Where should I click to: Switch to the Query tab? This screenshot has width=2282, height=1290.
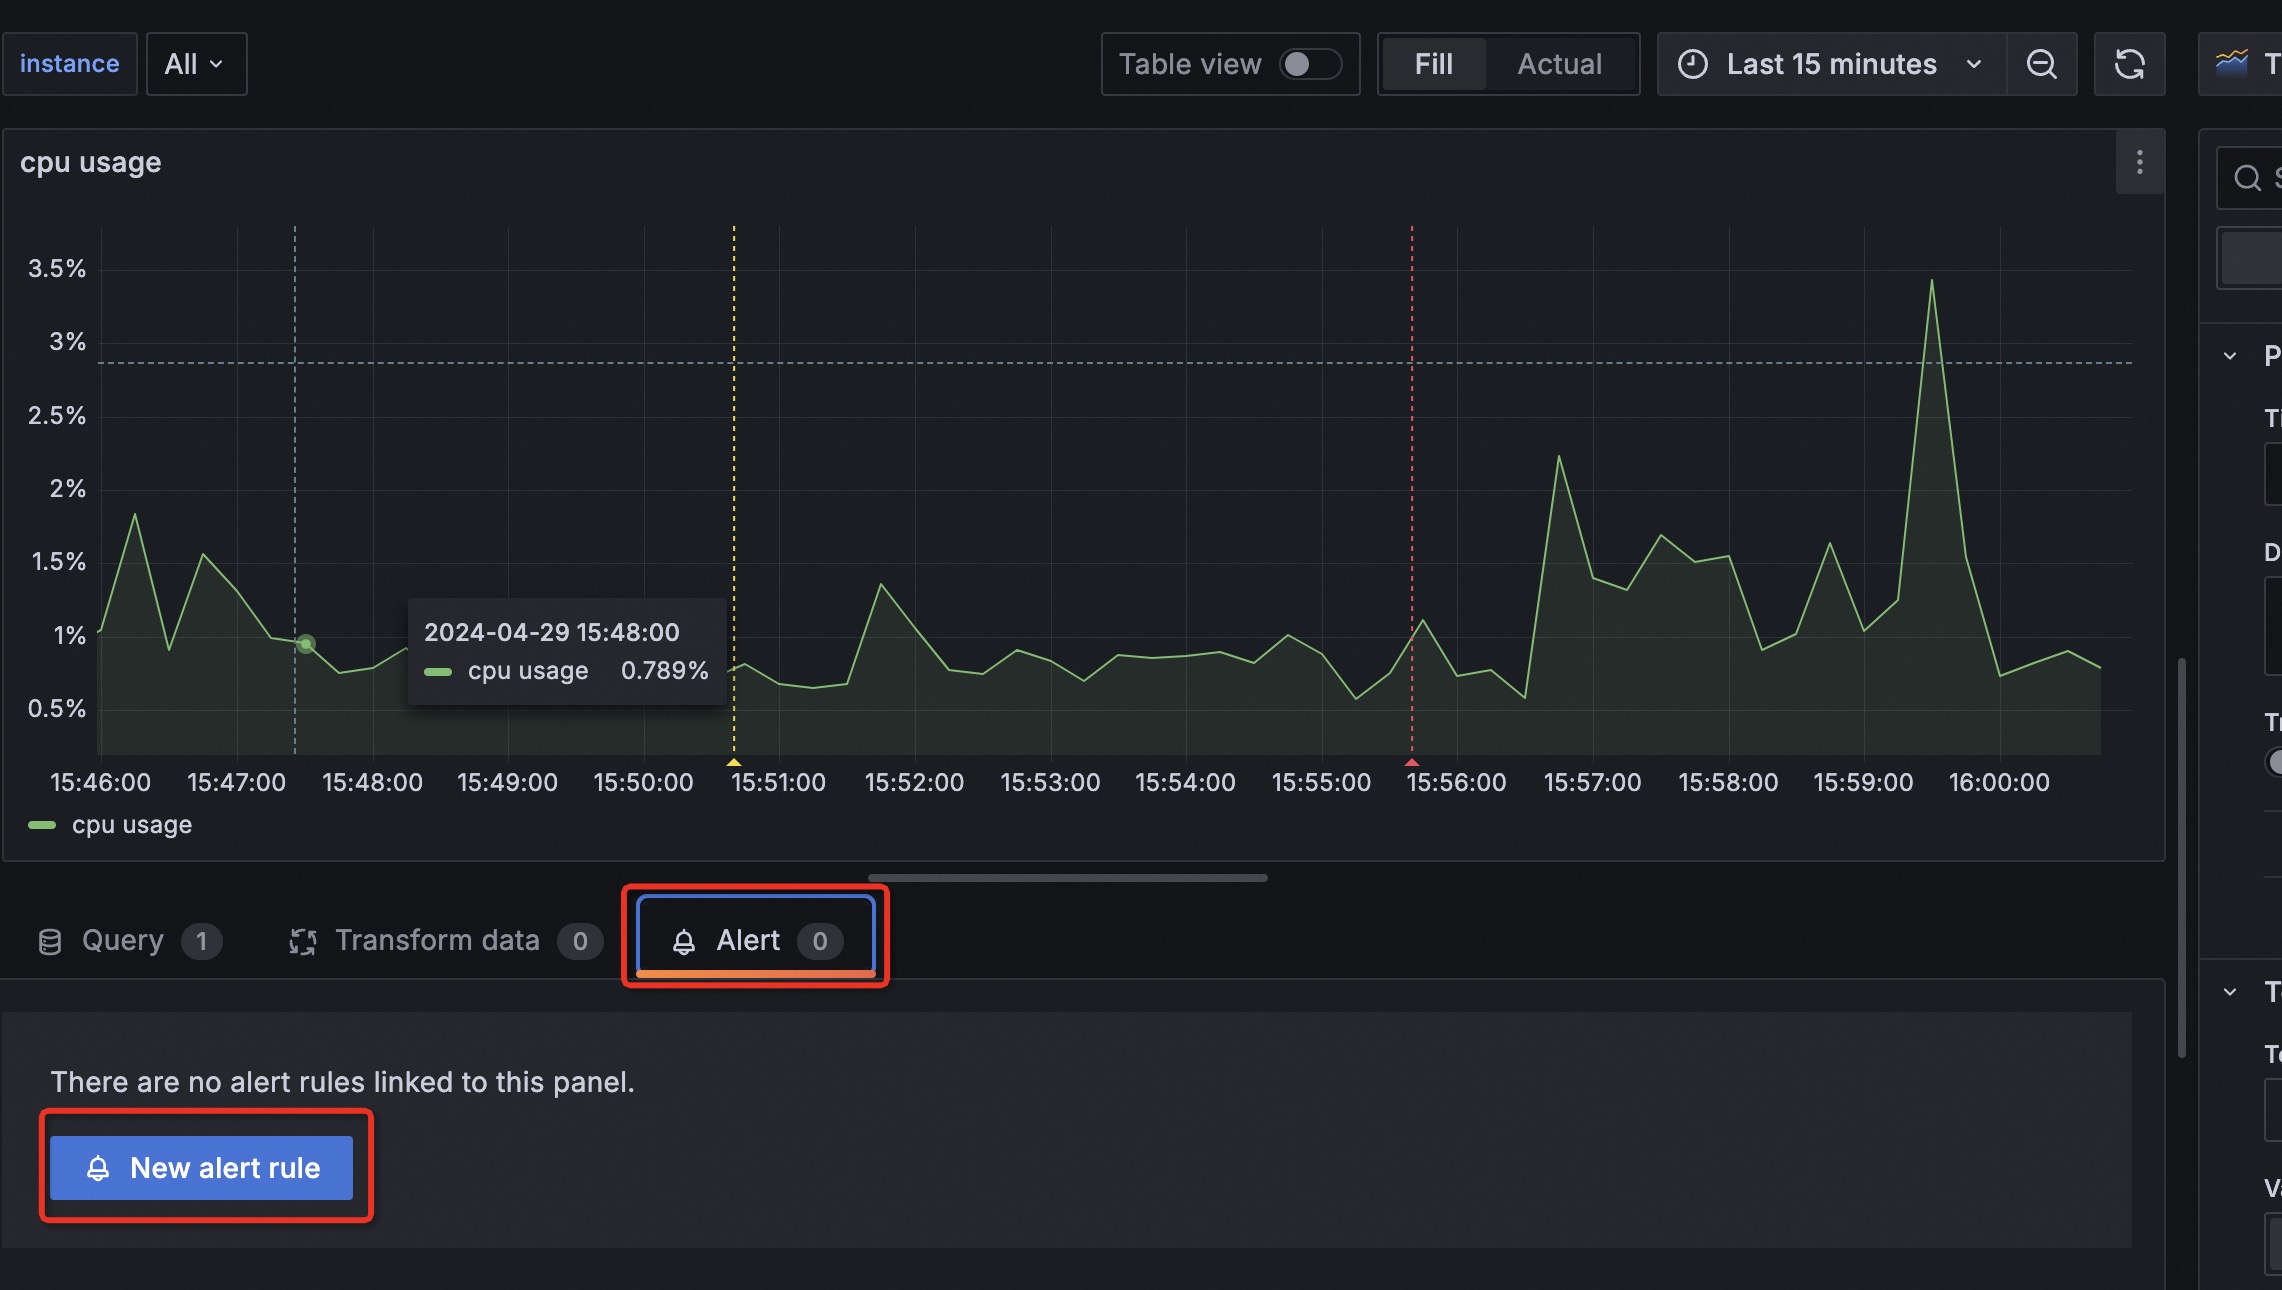(x=121, y=940)
